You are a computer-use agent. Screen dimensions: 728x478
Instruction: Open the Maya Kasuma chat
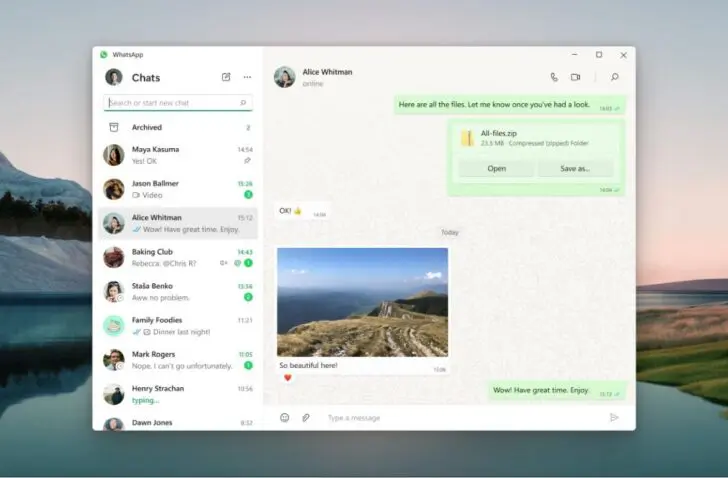[178, 155]
